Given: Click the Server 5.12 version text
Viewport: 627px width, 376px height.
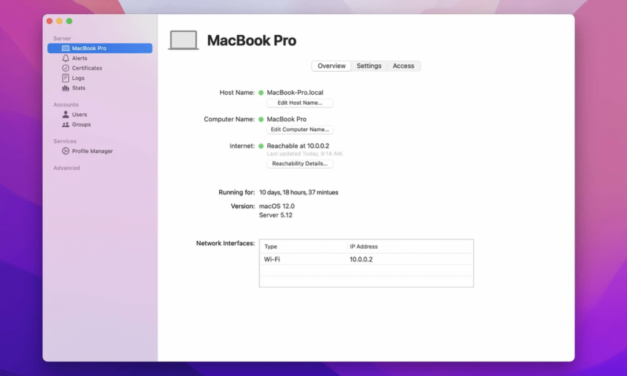Looking at the screenshot, I should tap(276, 215).
